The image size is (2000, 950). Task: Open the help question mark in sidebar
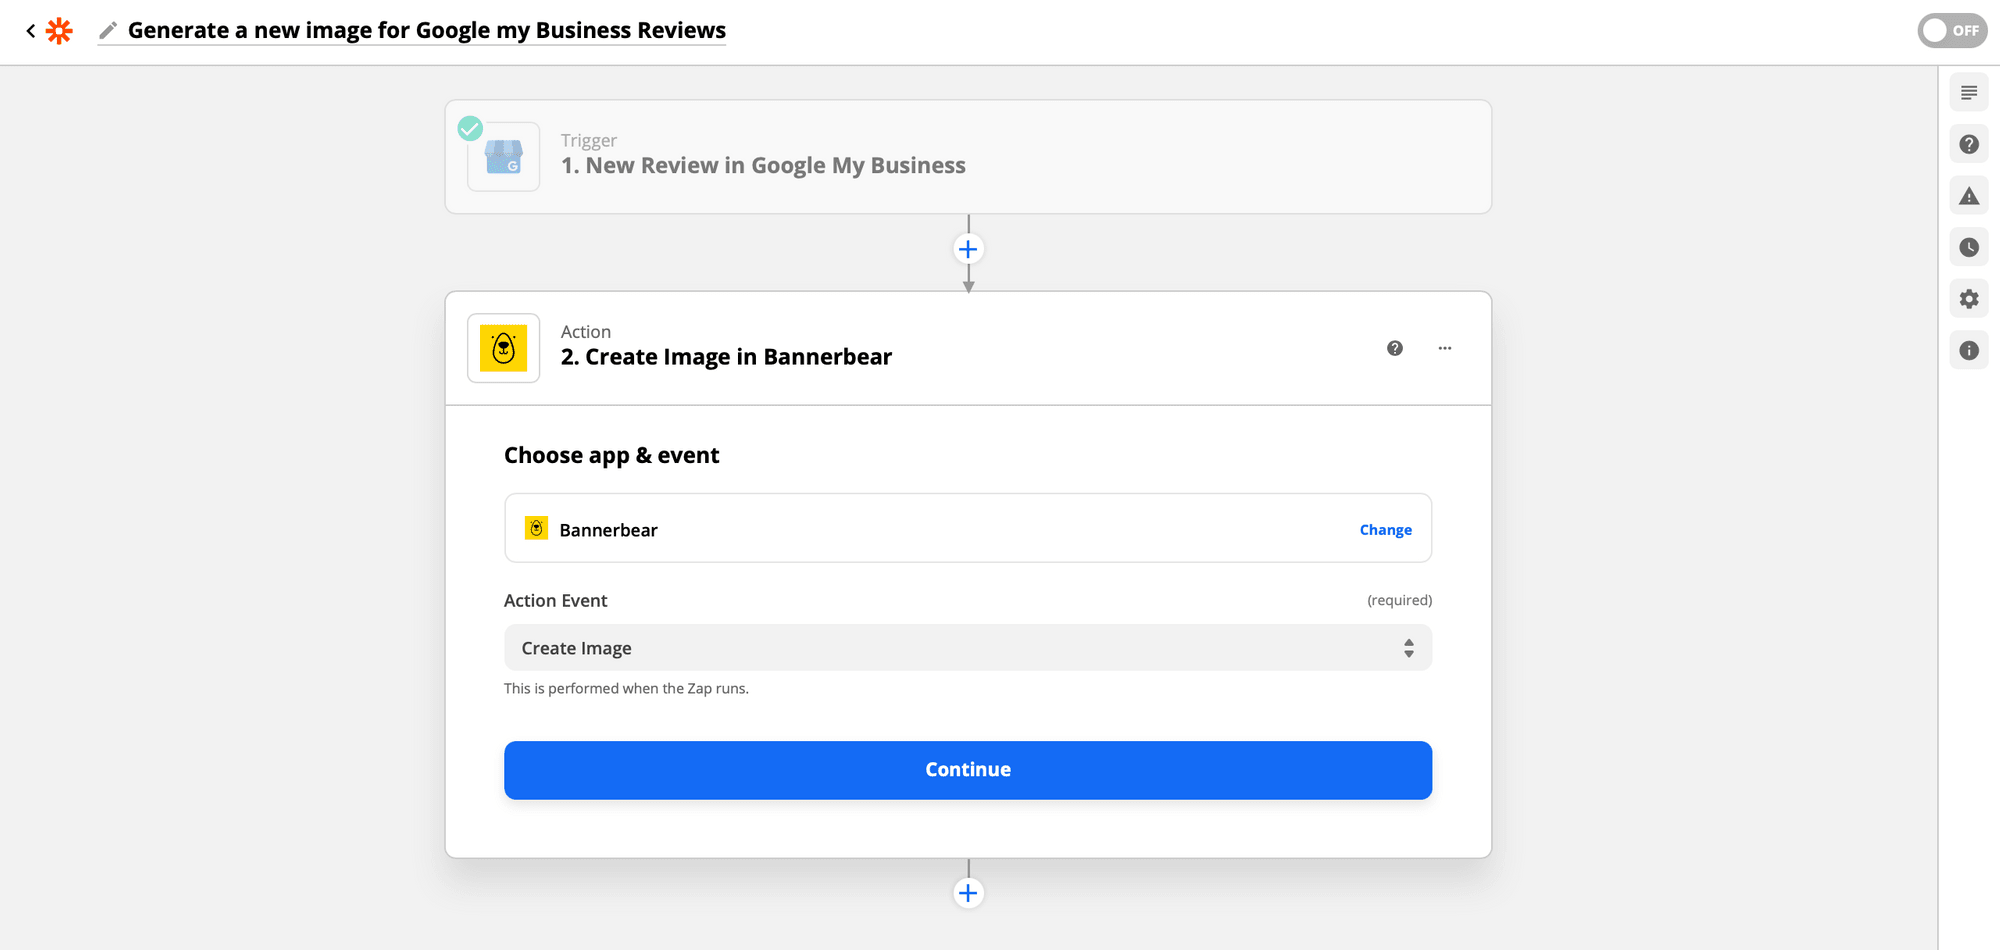pos(1968,145)
